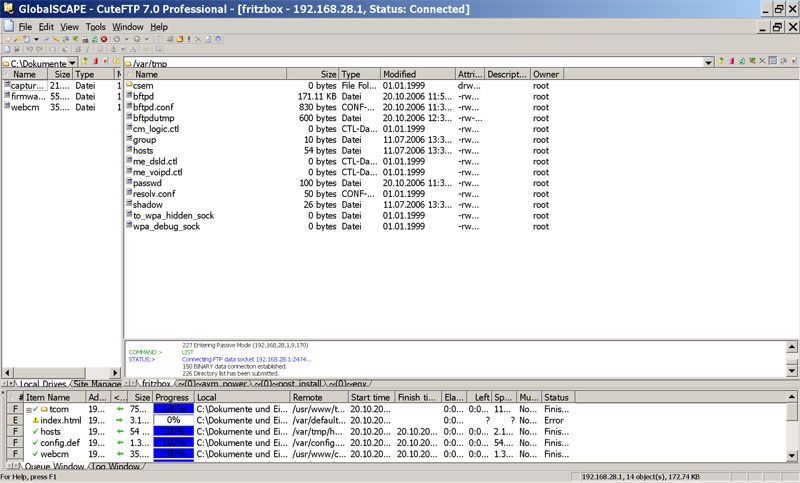Click the new-file icon in HTML editor toolbar
This screenshot has width=800, height=483.
coord(7,49)
